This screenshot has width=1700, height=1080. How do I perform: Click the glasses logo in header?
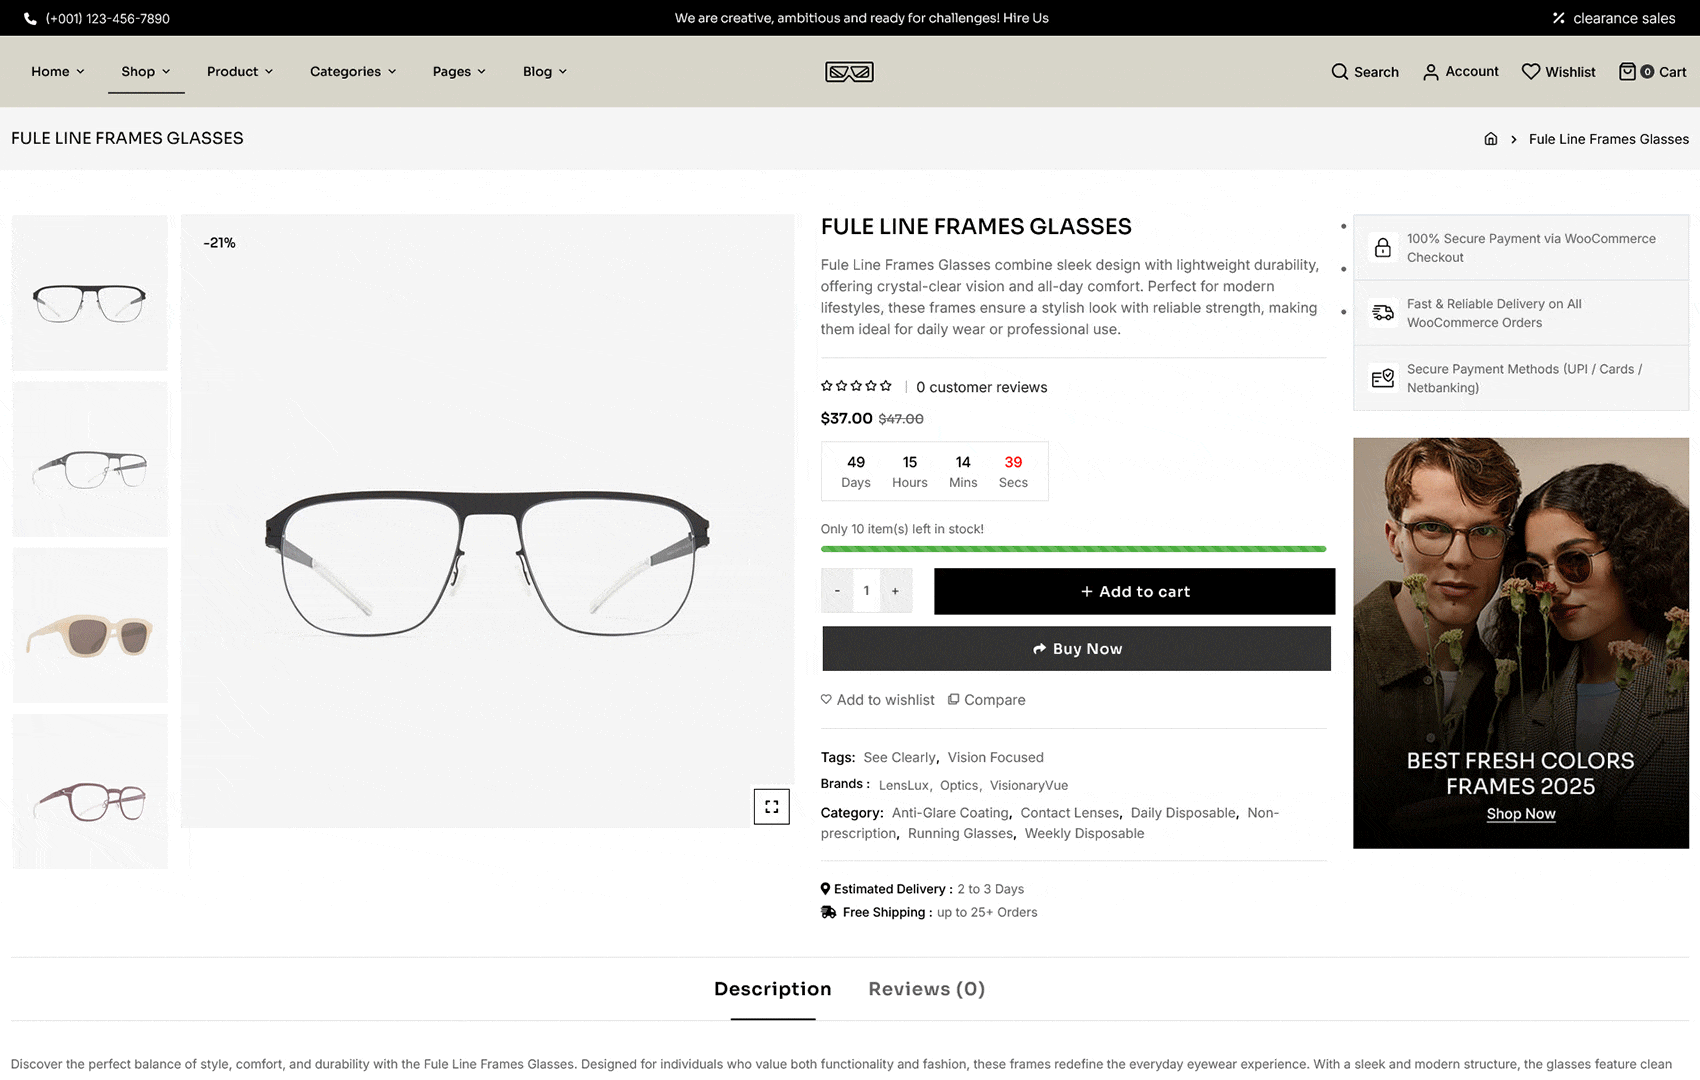pos(849,72)
